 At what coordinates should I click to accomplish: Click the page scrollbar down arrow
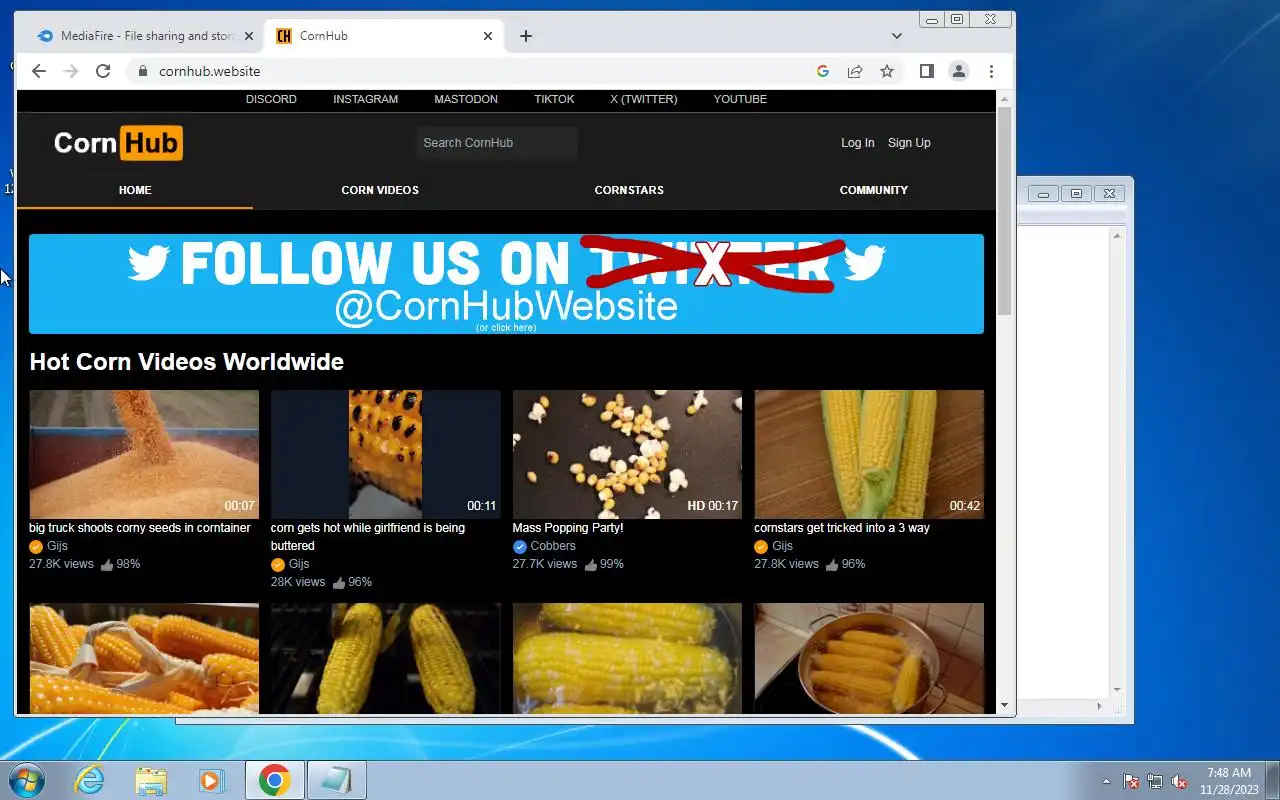1005,705
